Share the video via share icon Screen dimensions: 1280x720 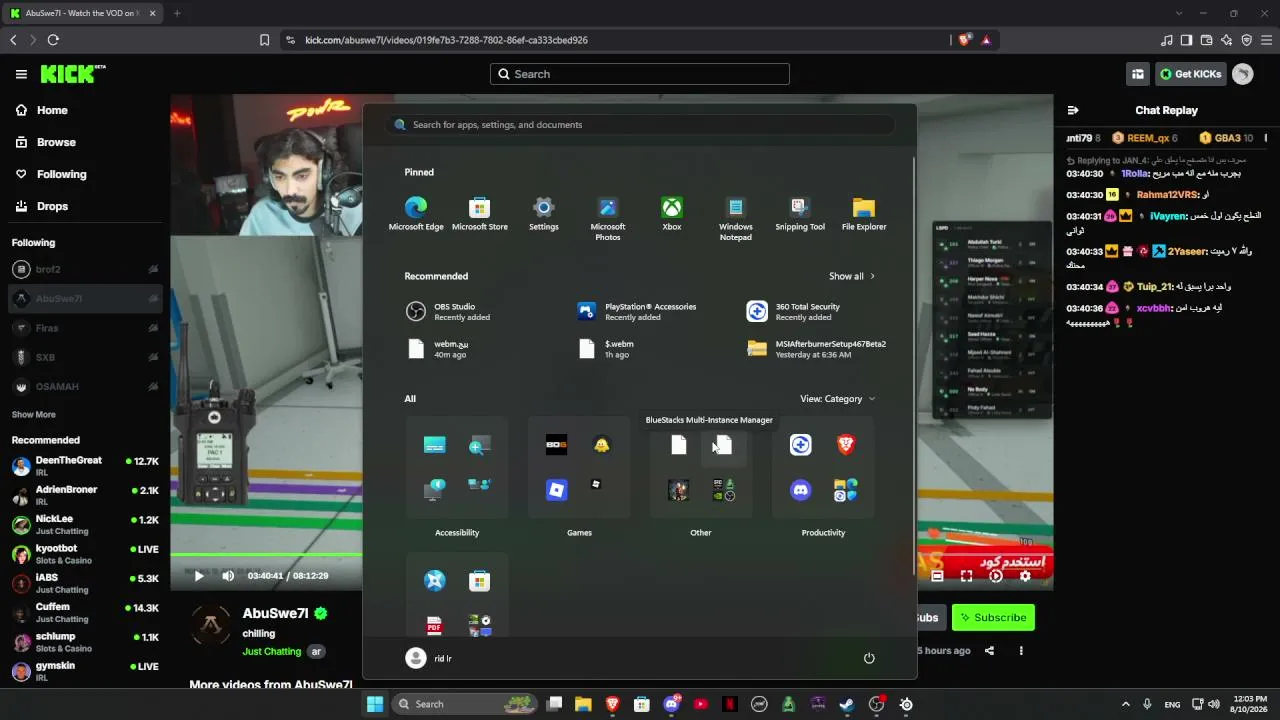click(989, 651)
